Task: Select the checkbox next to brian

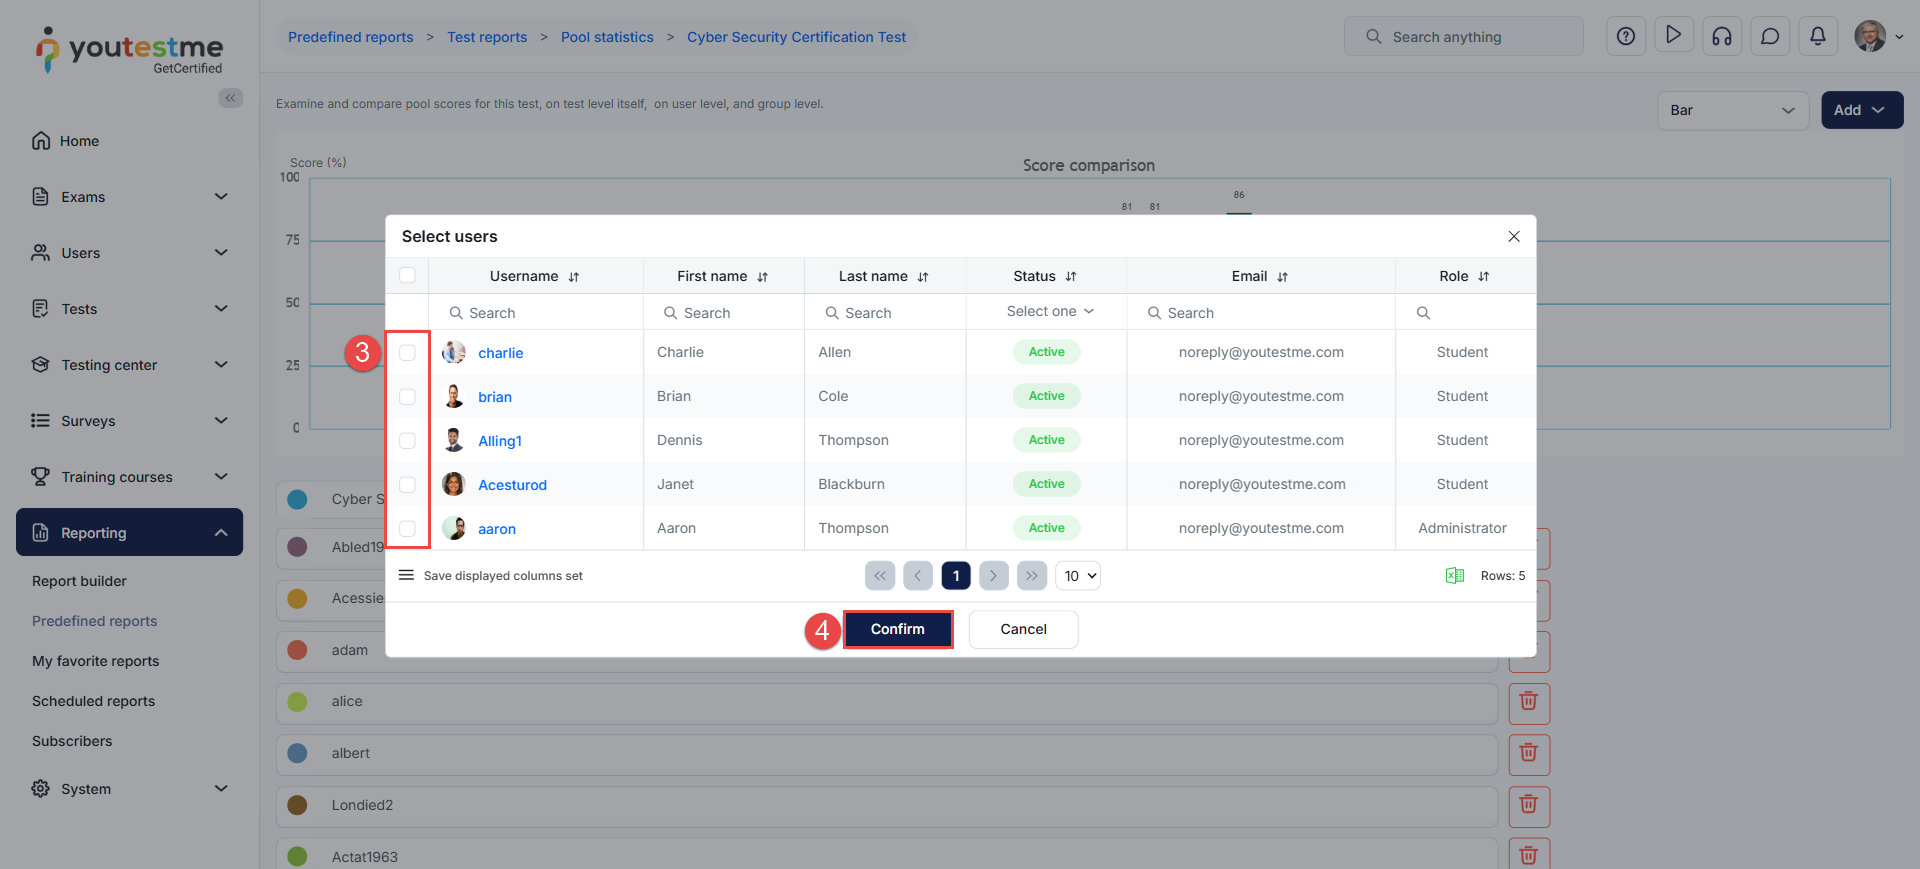Action: [407, 397]
